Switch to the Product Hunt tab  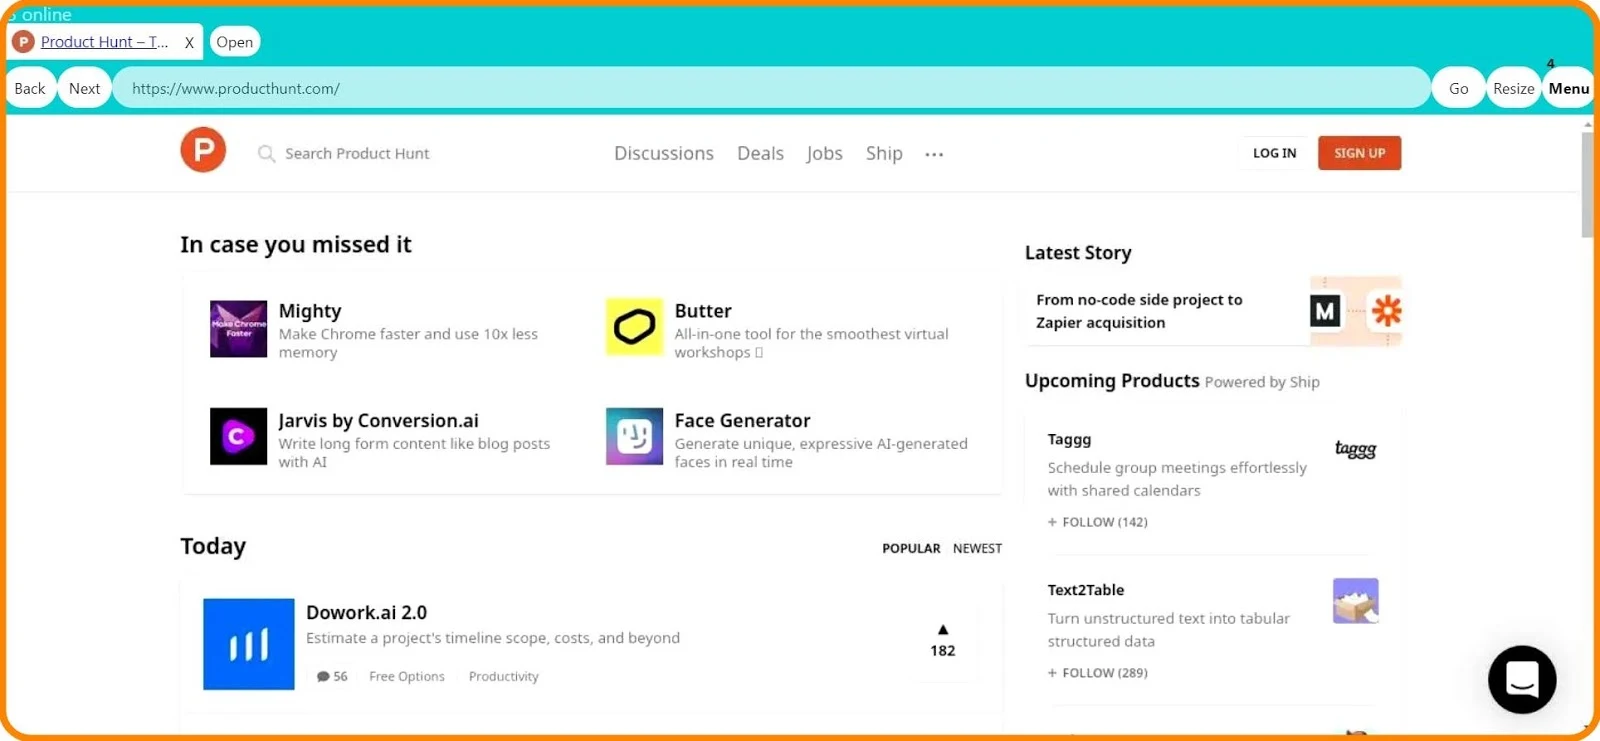click(x=104, y=42)
